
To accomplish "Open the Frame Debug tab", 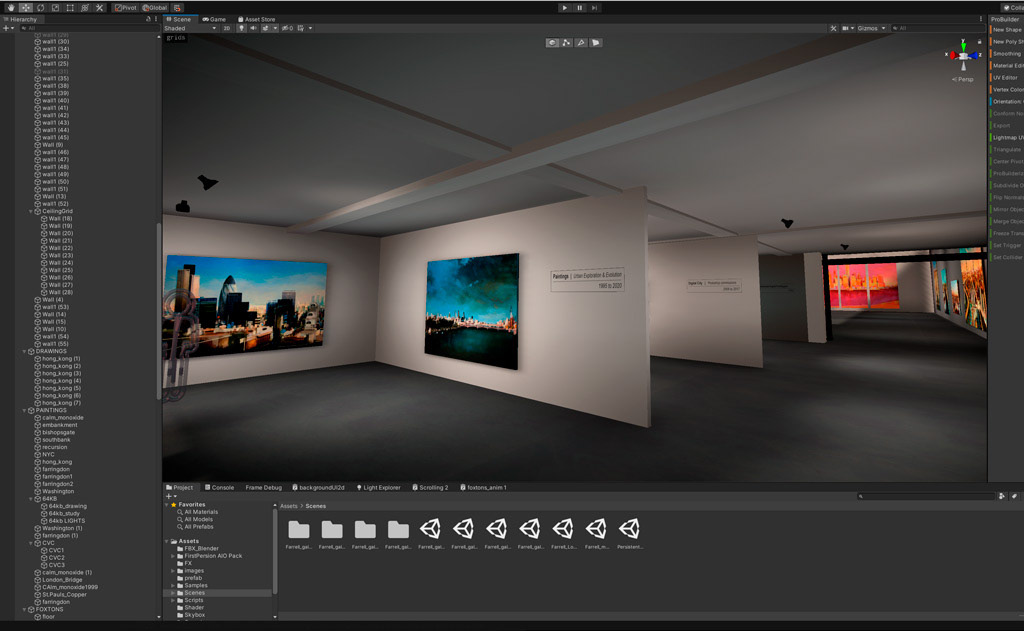I will point(263,487).
